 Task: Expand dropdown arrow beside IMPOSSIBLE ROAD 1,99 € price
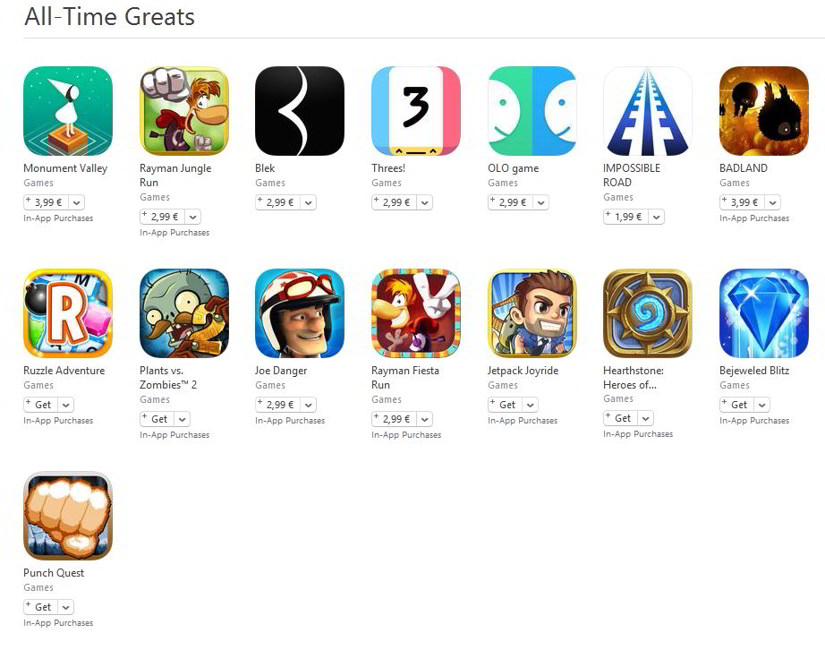pos(656,217)
